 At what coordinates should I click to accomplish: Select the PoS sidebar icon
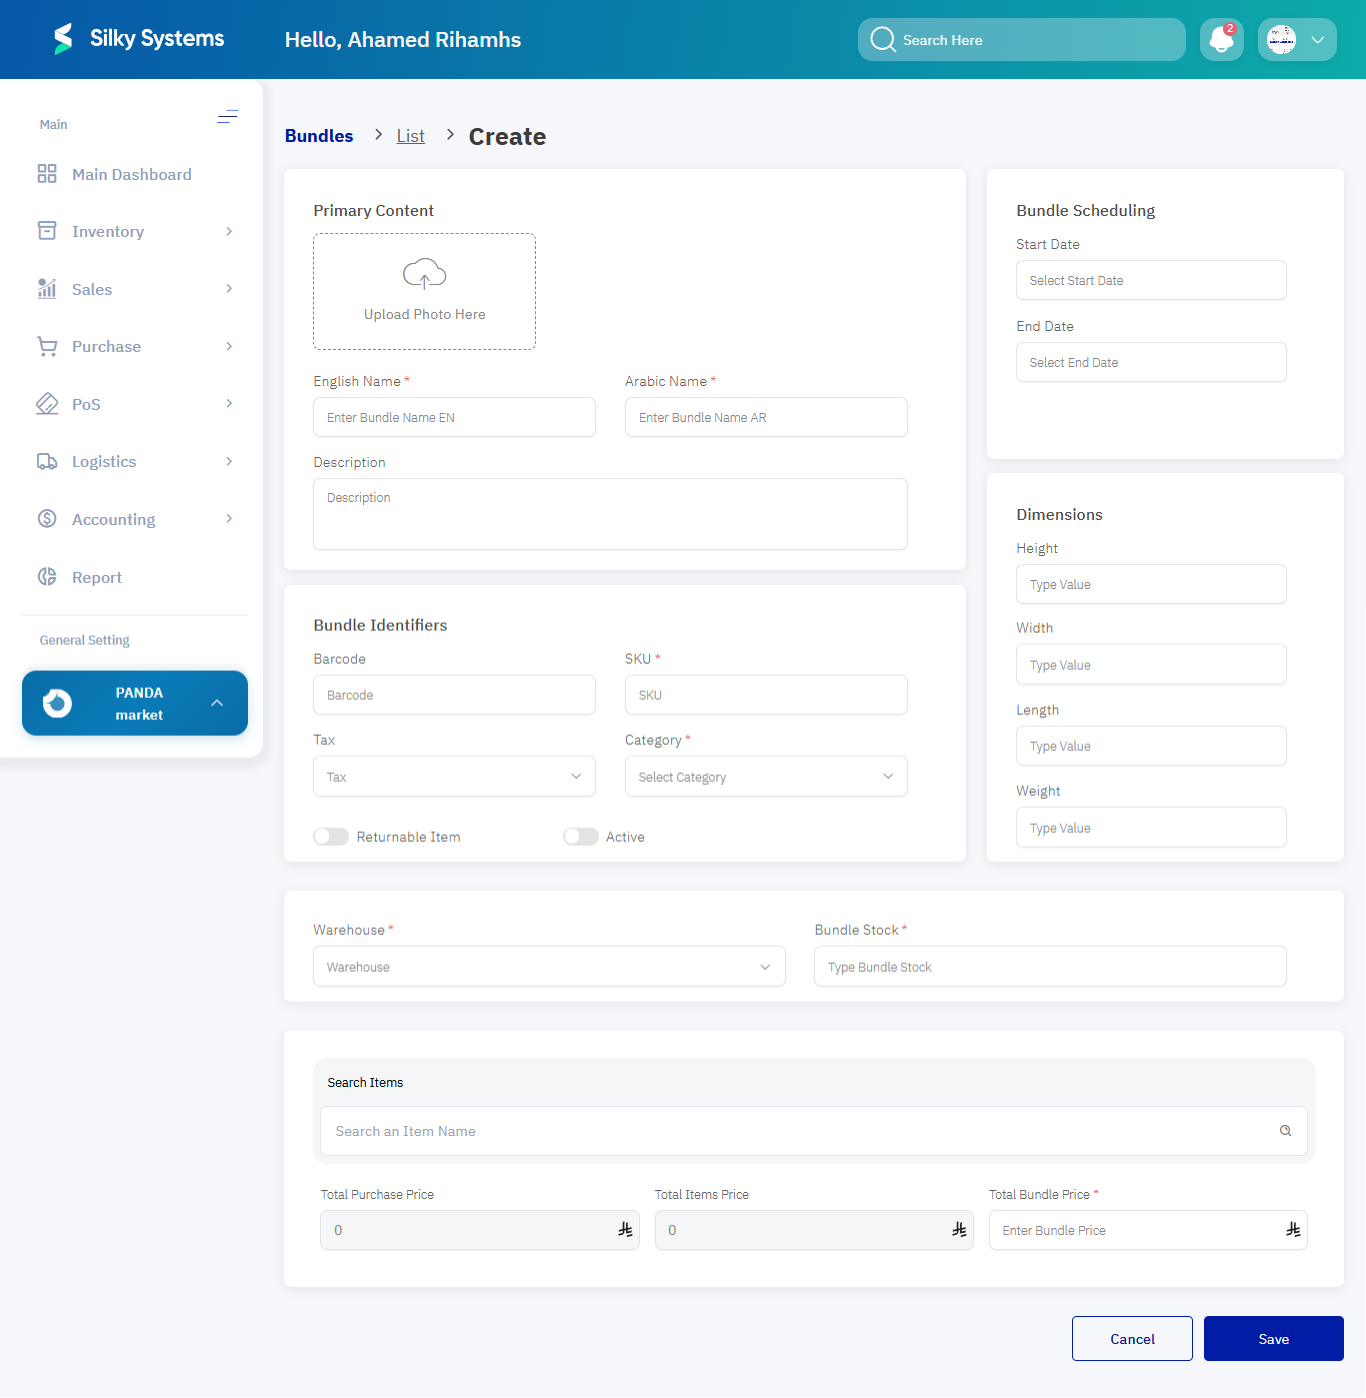[46, 403]
